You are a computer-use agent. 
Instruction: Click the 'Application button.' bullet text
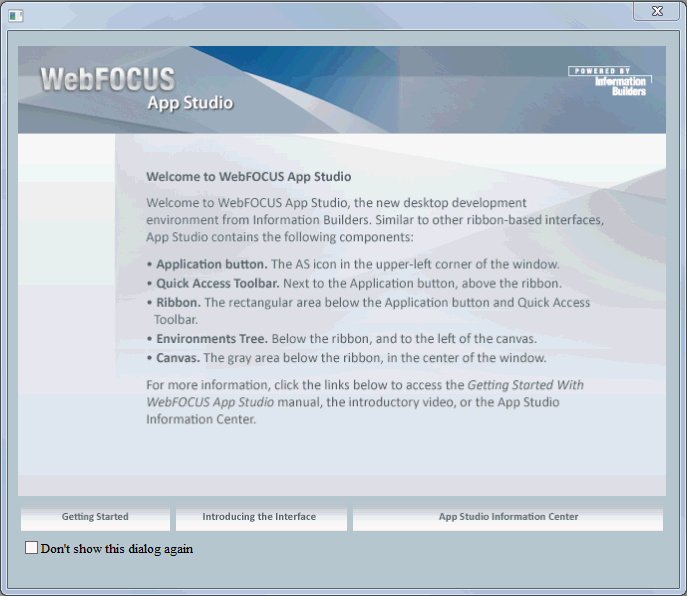pyautogui.click(x=212, y=264)
